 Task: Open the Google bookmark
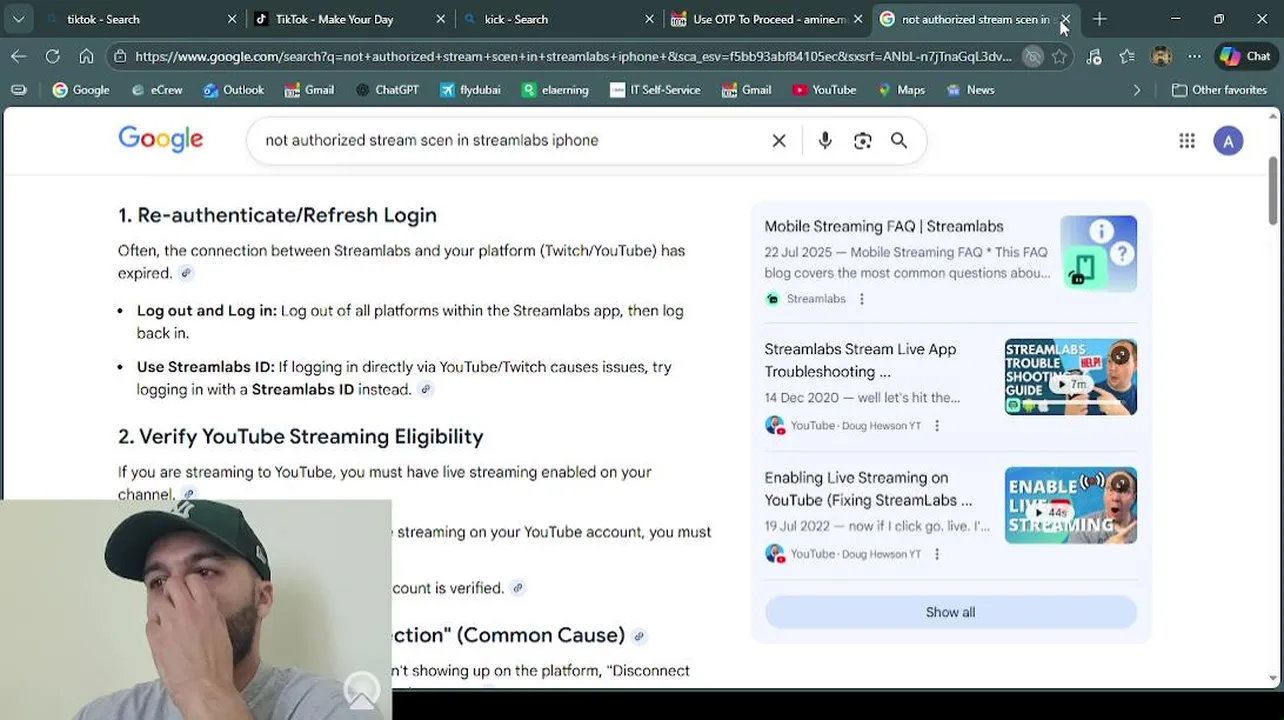coord(81,90)
